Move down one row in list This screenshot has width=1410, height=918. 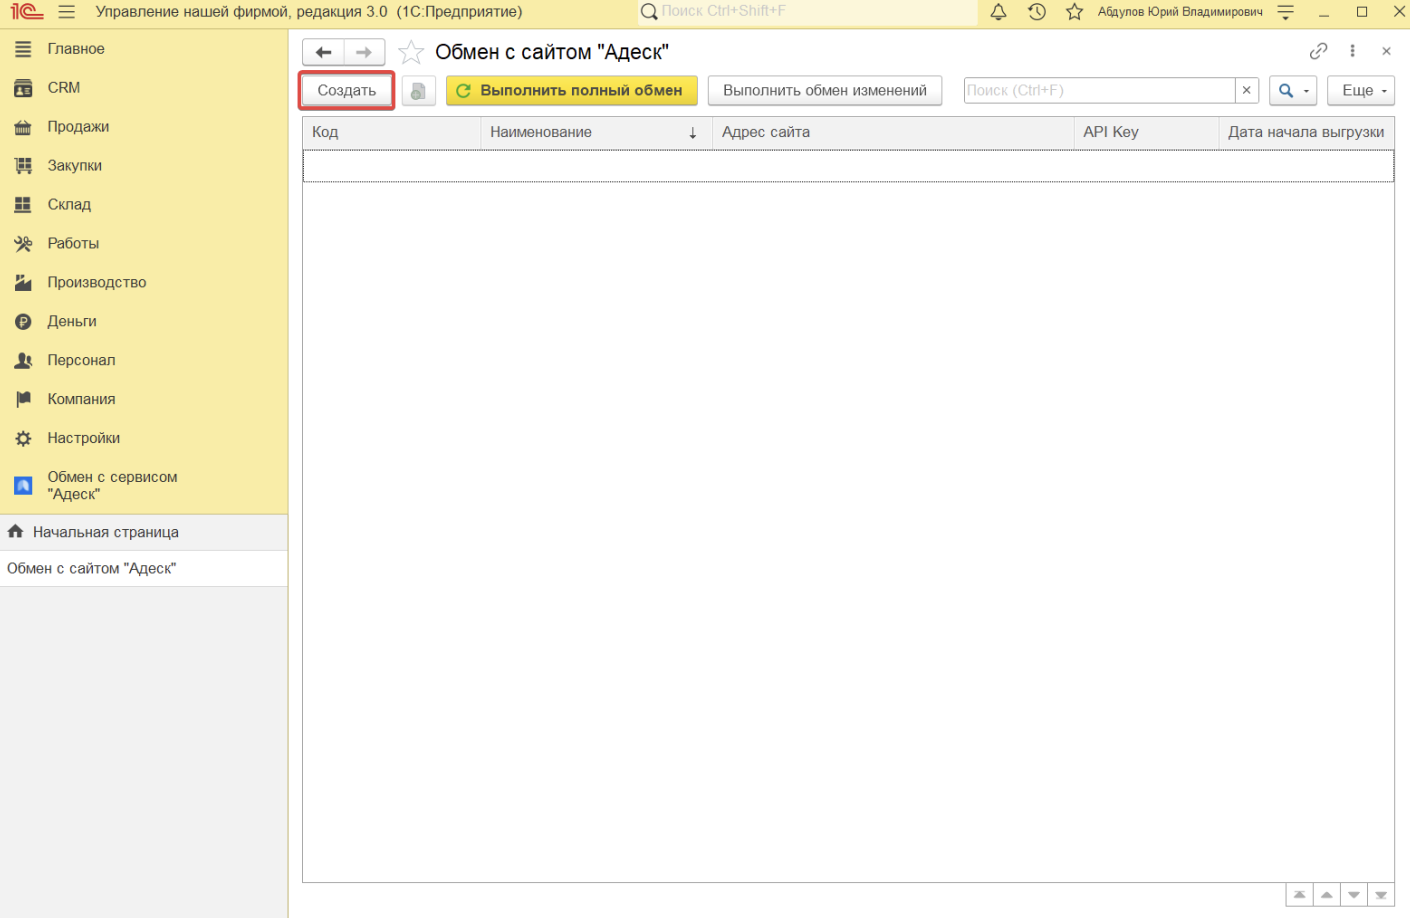(1353, 895)
